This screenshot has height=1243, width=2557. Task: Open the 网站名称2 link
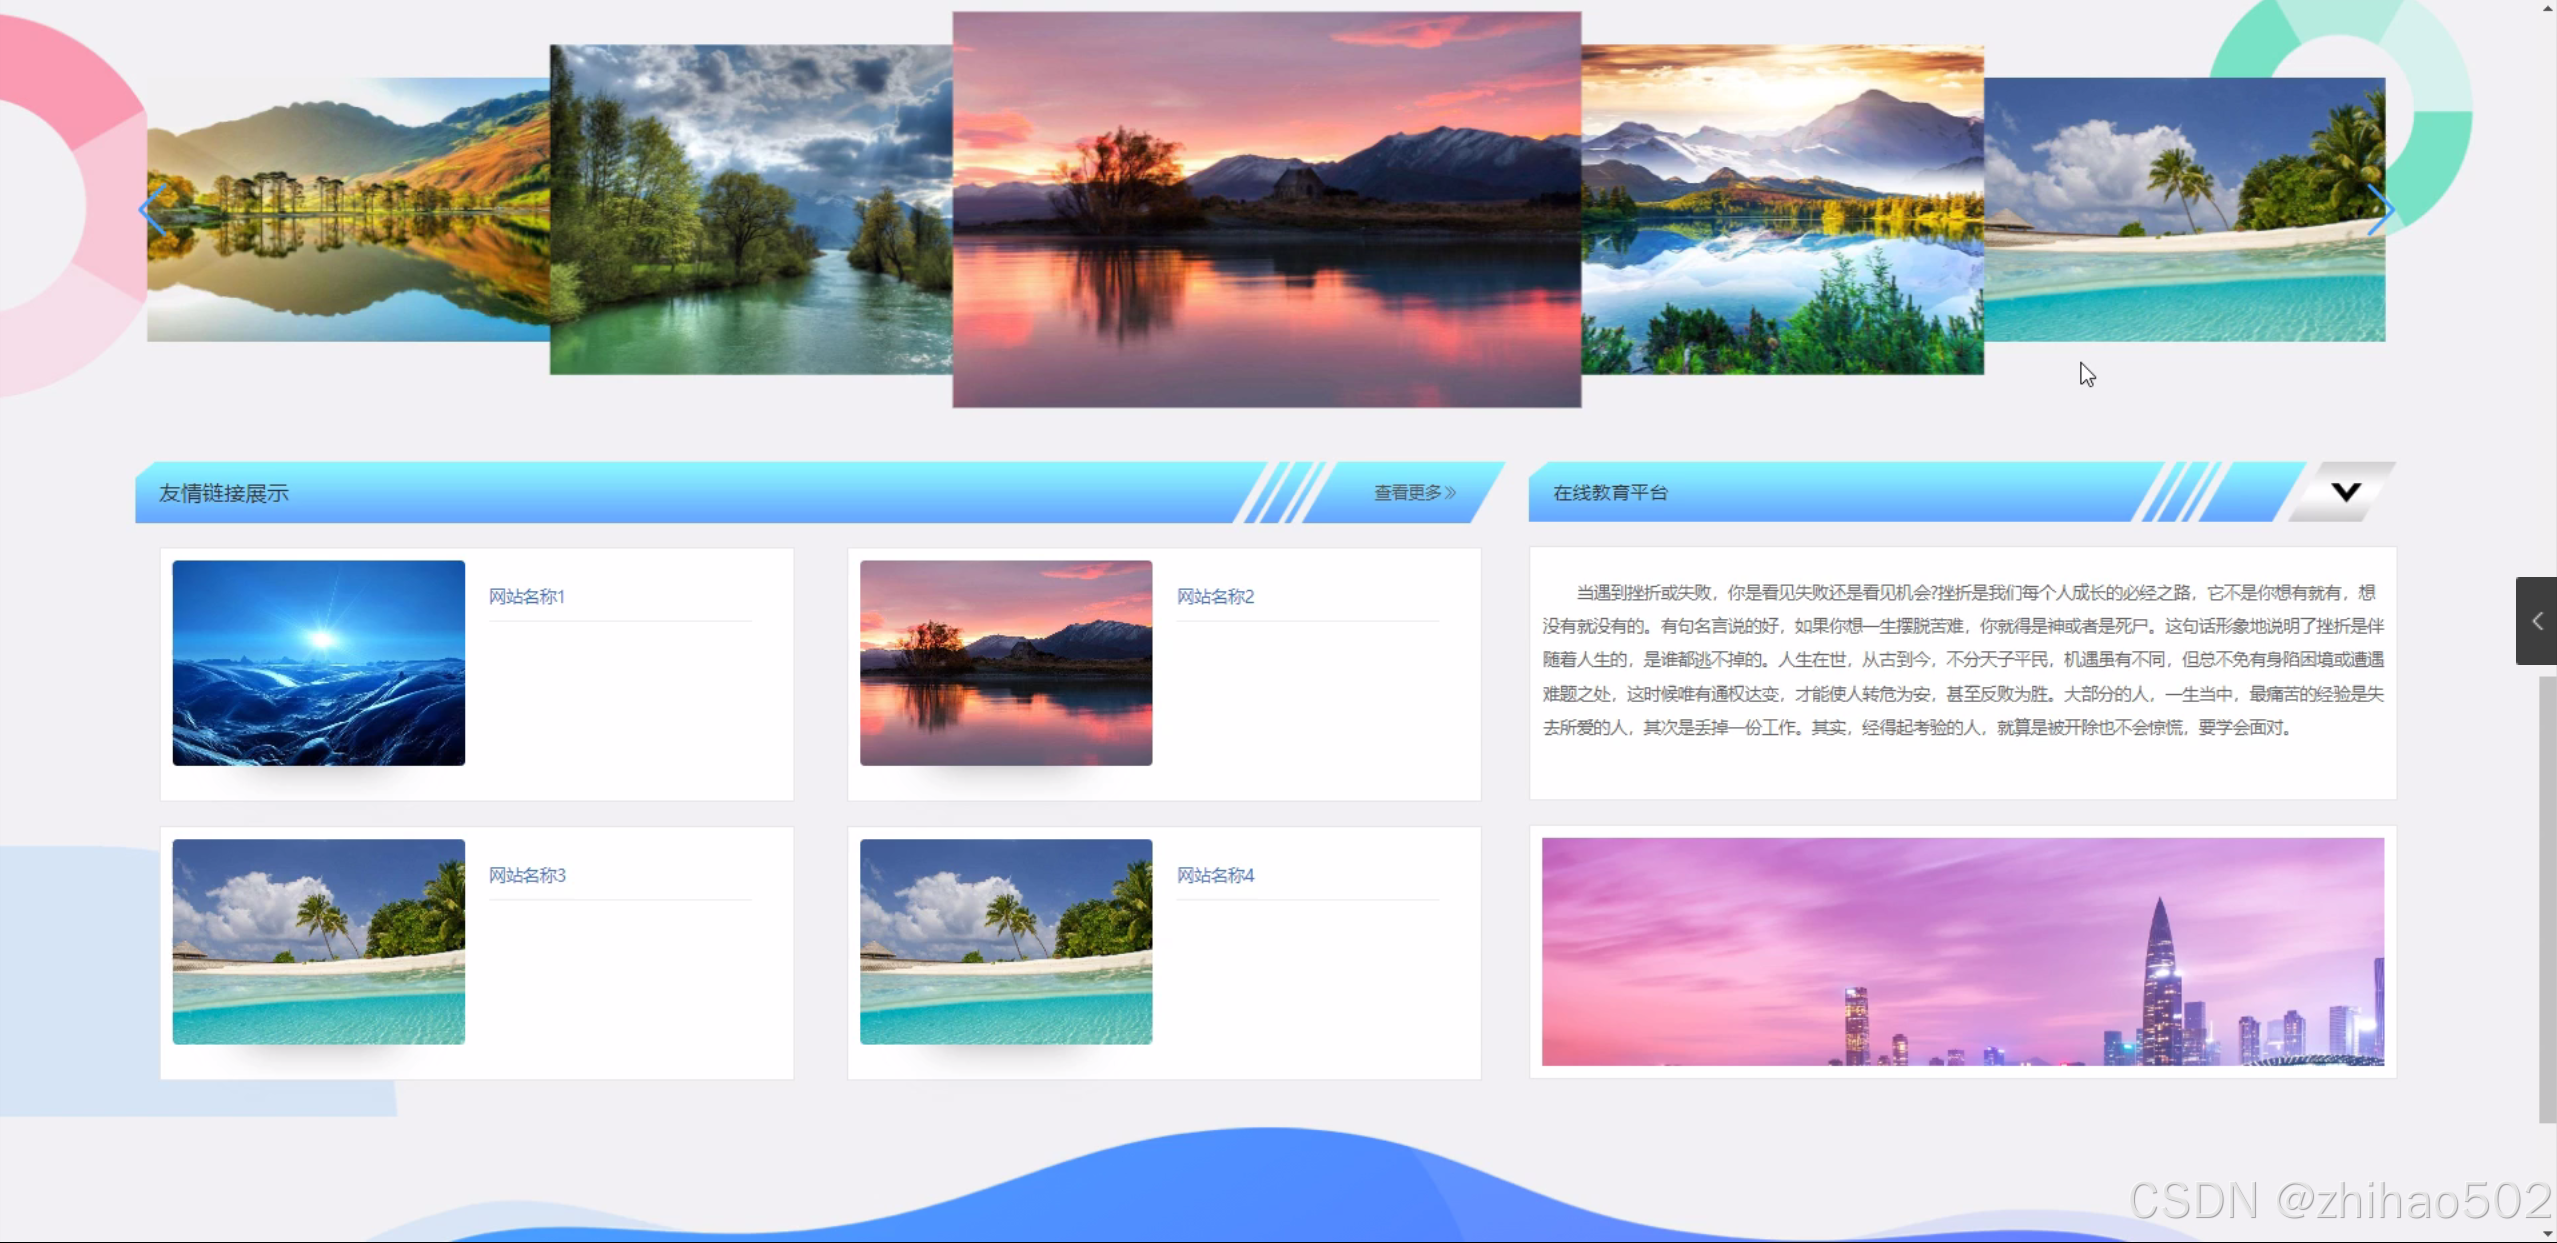[x=1215, y=597]
